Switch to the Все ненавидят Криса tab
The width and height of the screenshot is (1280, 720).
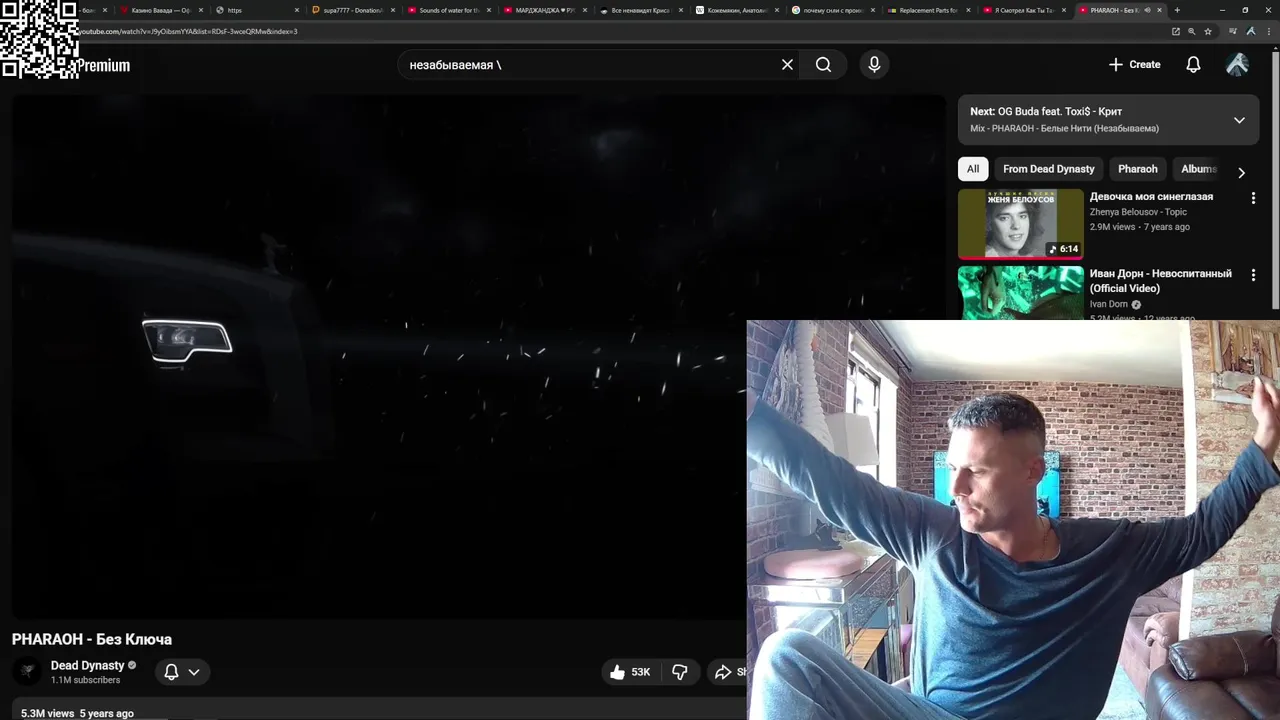pos(641,10)
